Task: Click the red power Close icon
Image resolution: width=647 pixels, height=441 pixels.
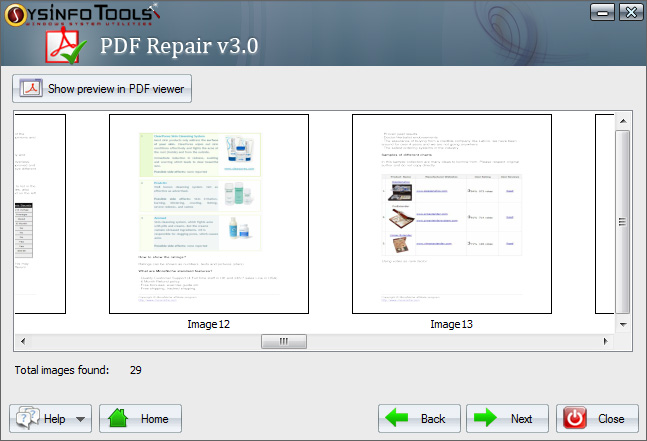Action: pyautogui.click(x=576, y=418)
